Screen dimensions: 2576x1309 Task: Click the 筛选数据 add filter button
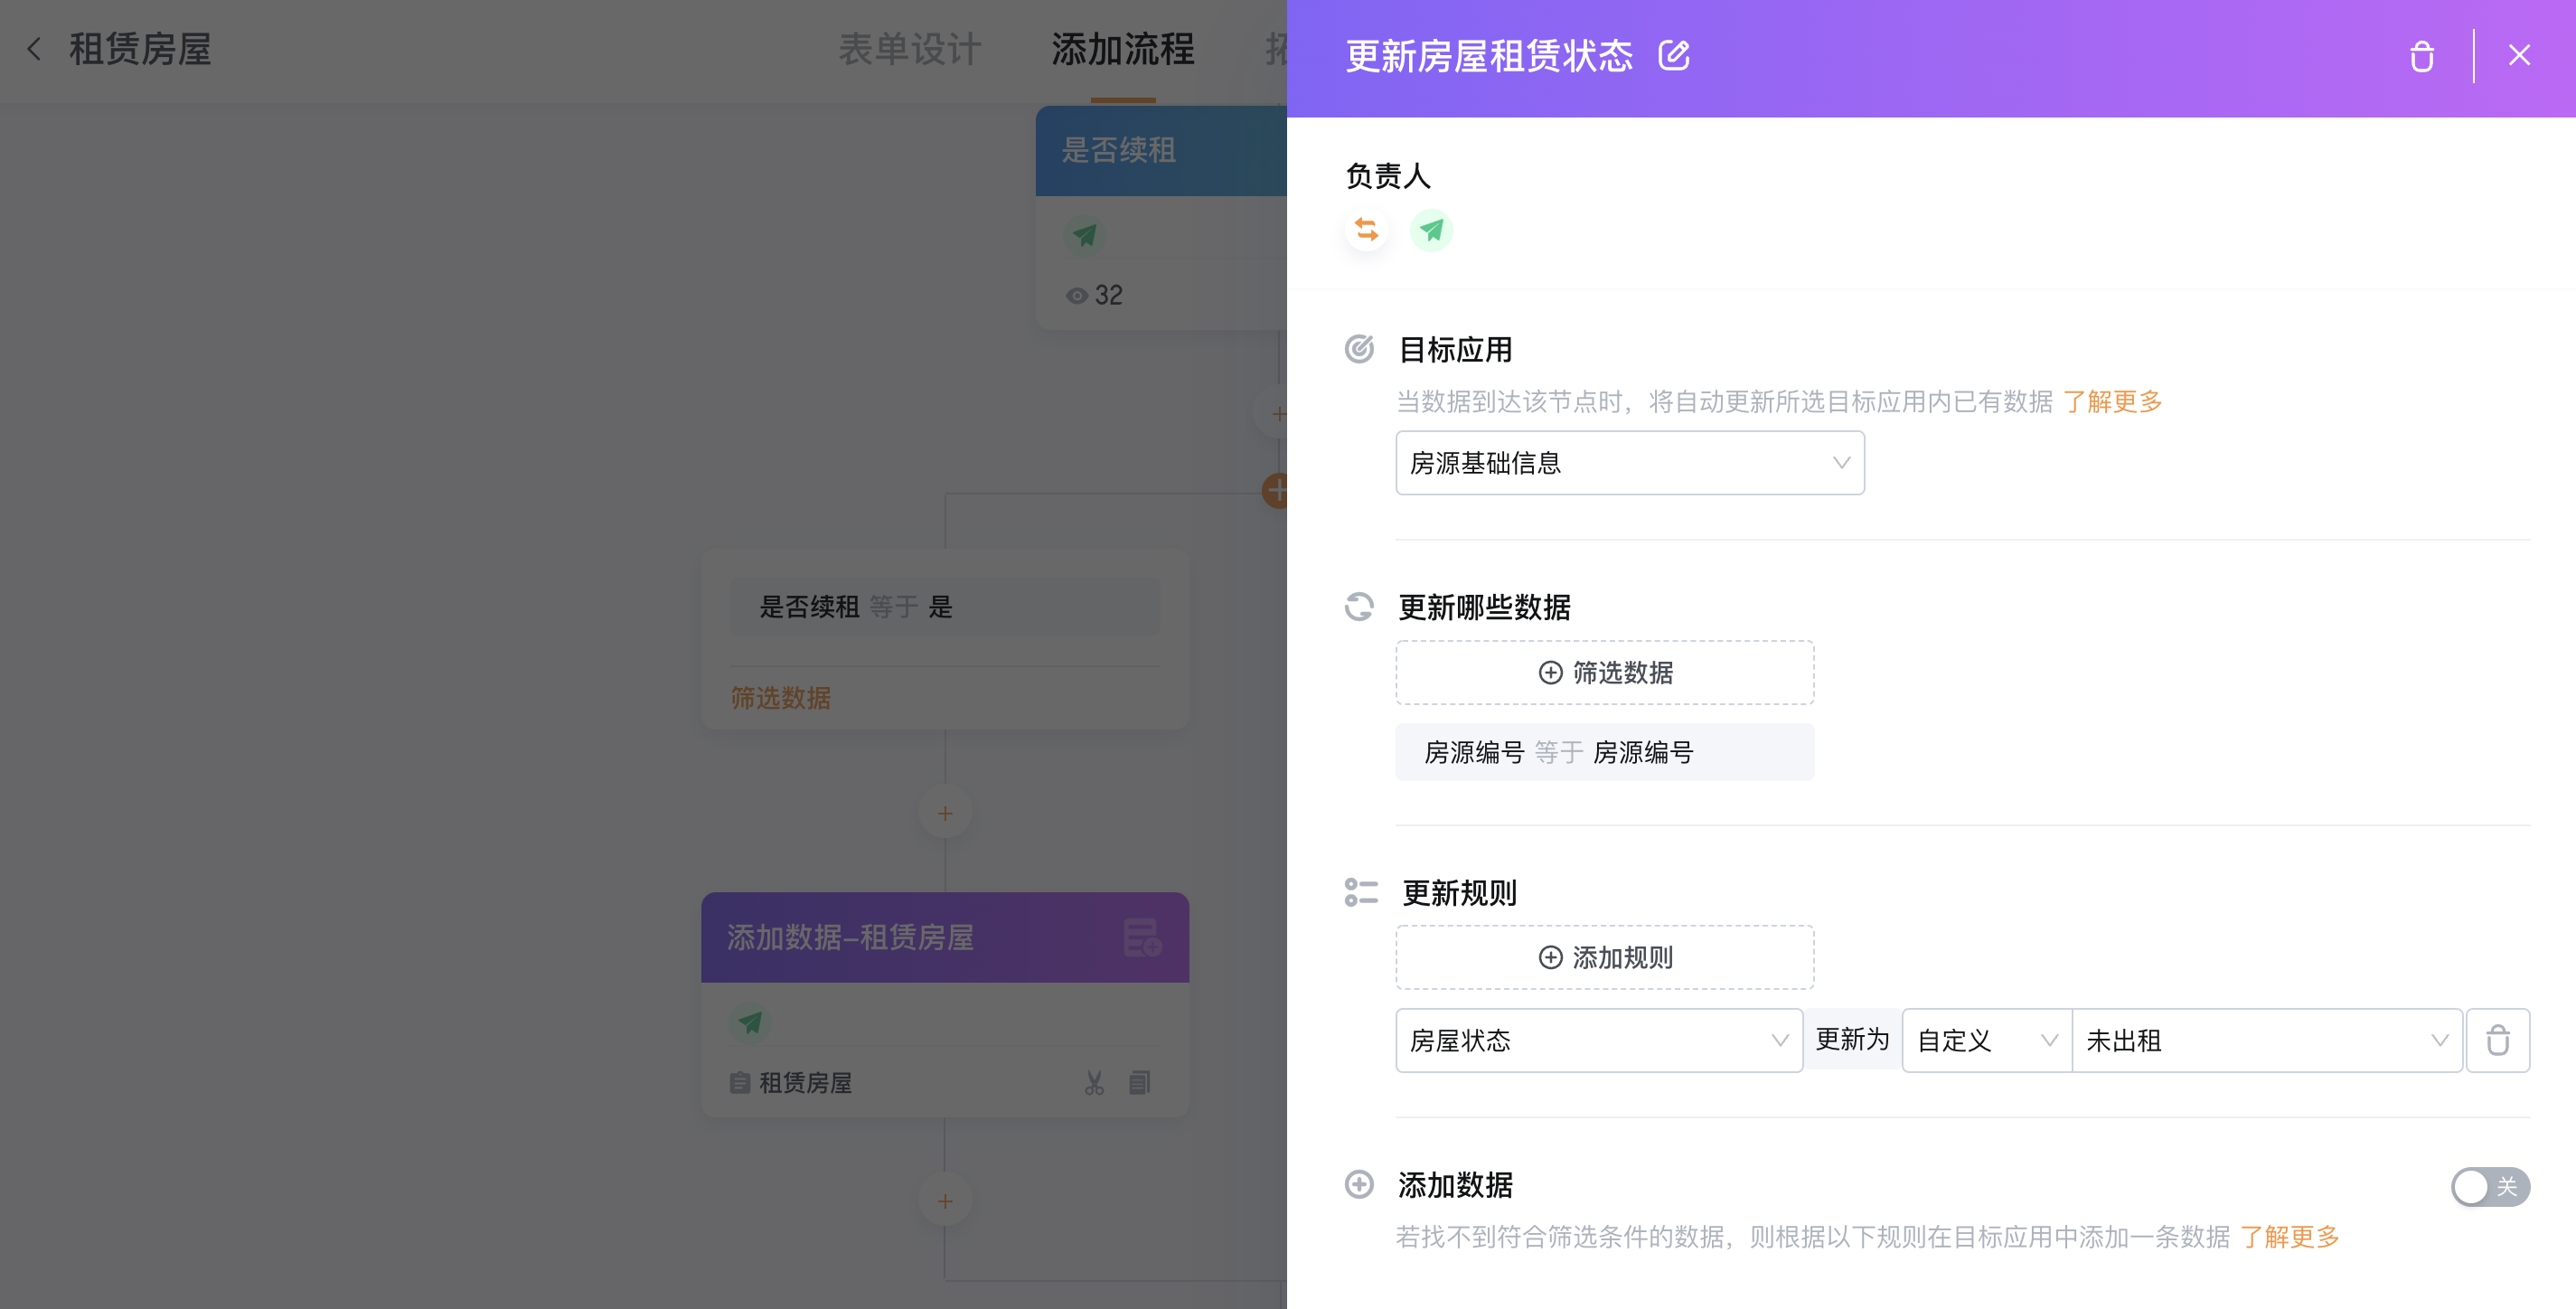coord(1605,673)
